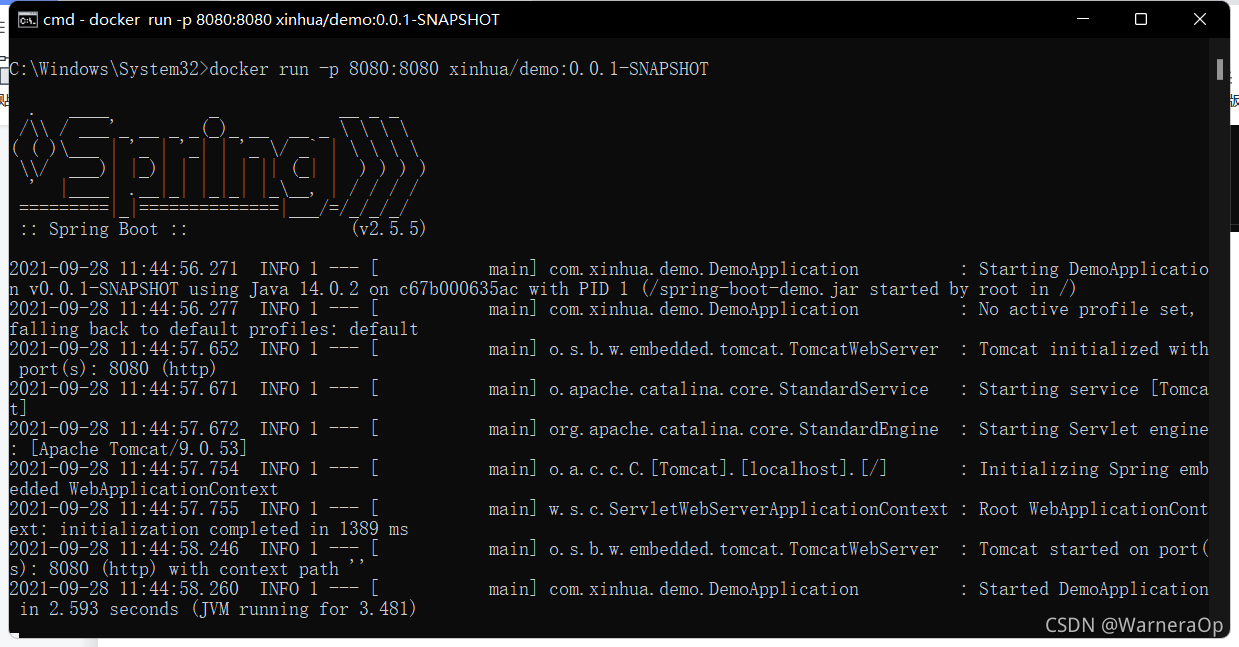The width and height of the screenshot is (1239, 647).
Task: Click the '(v2.5.5)' version text
Action: point(389,229)
